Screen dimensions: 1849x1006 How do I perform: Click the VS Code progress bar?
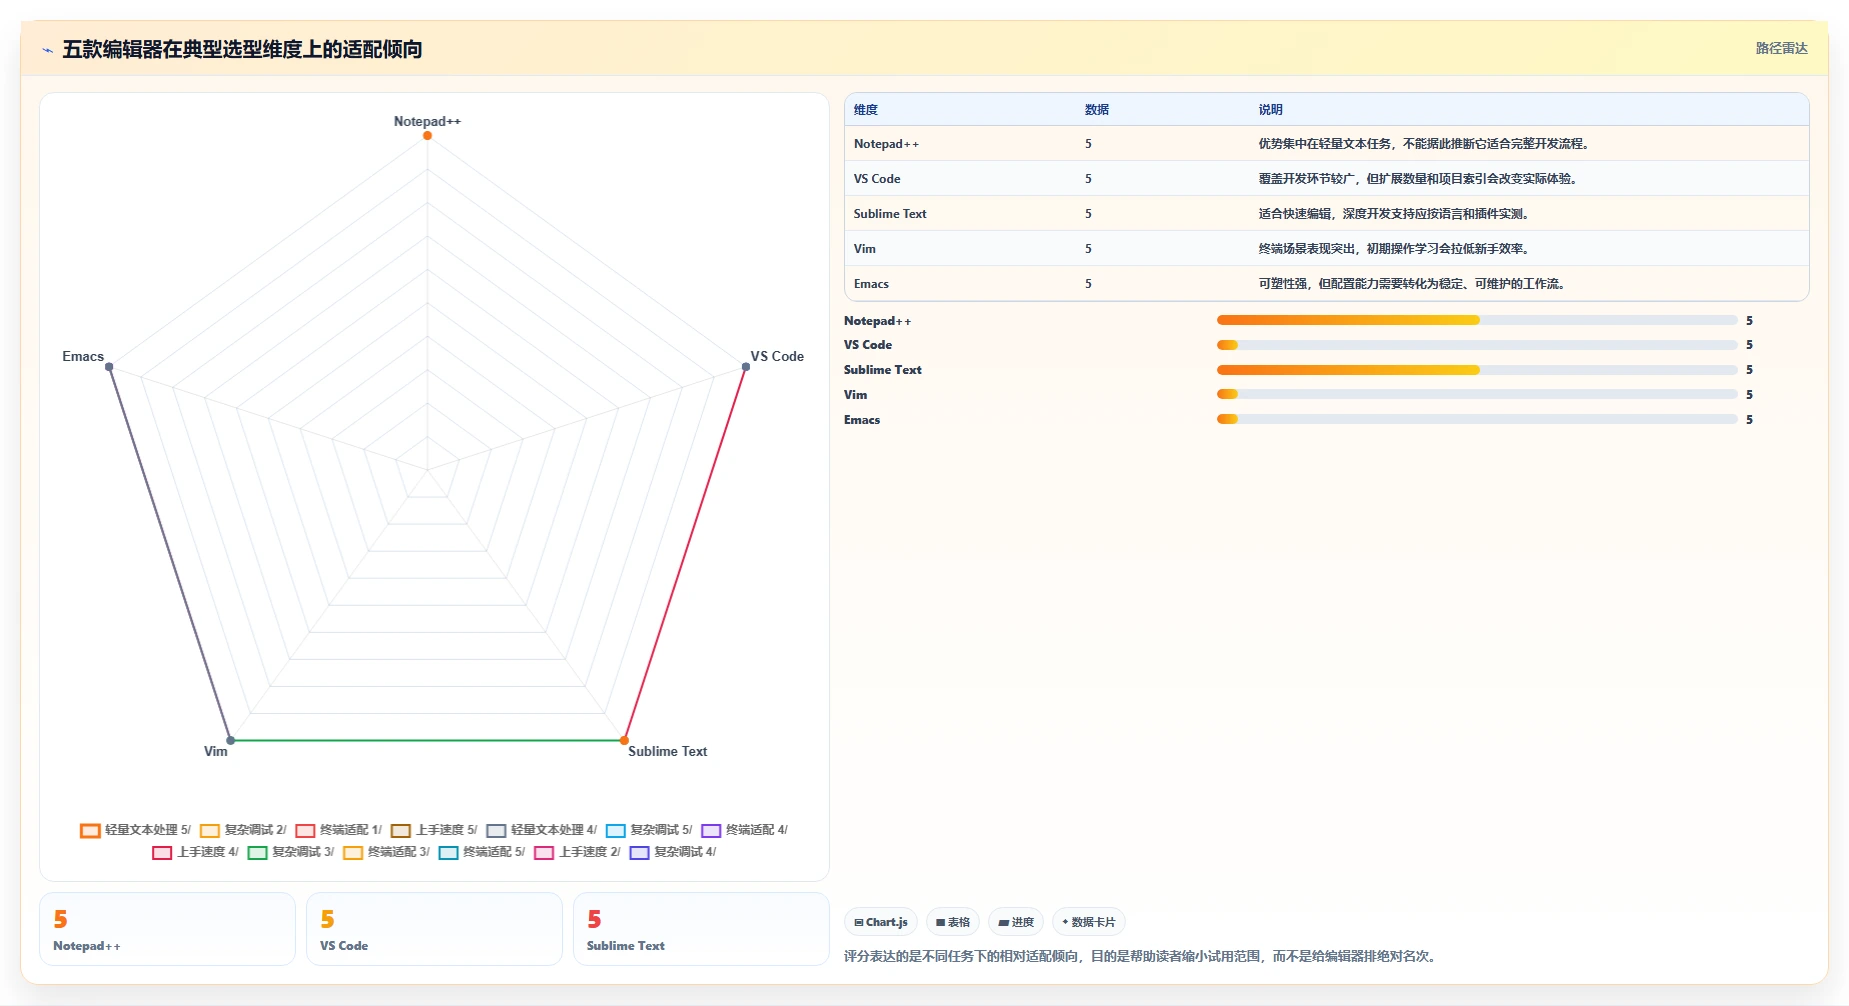pyautogui.click(x=1477, y=345)
